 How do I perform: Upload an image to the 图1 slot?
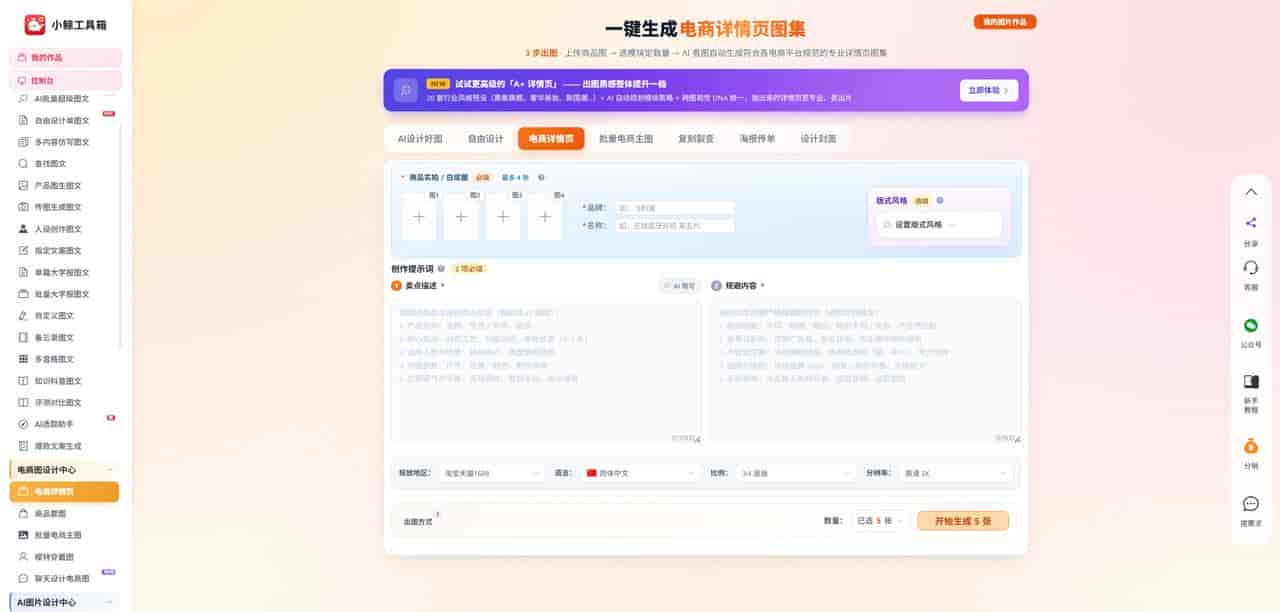419,217
